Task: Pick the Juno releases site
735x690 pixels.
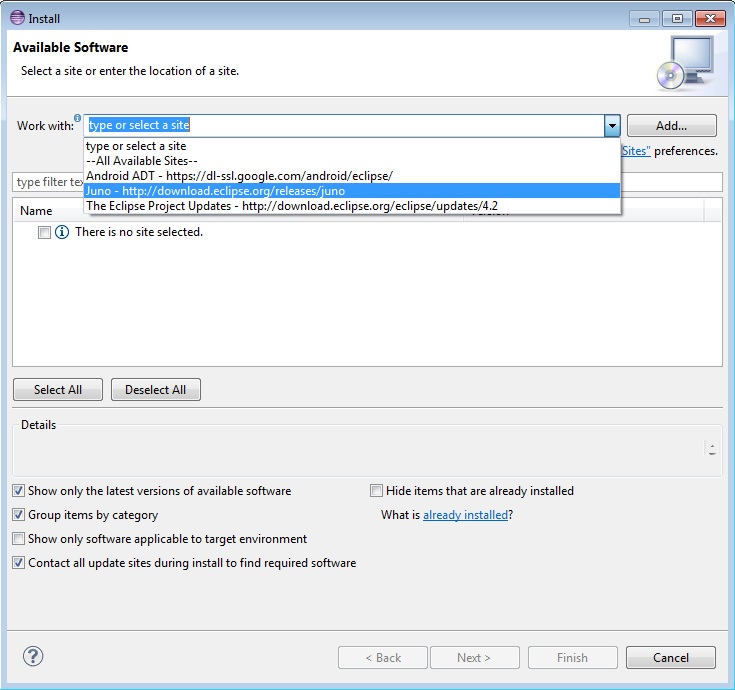Action: click(x=352, y=191)
